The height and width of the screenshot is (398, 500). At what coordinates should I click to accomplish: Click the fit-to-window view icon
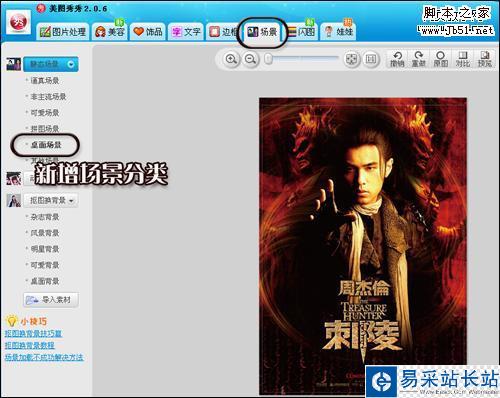pyautogui.click(x=352, y=59)
